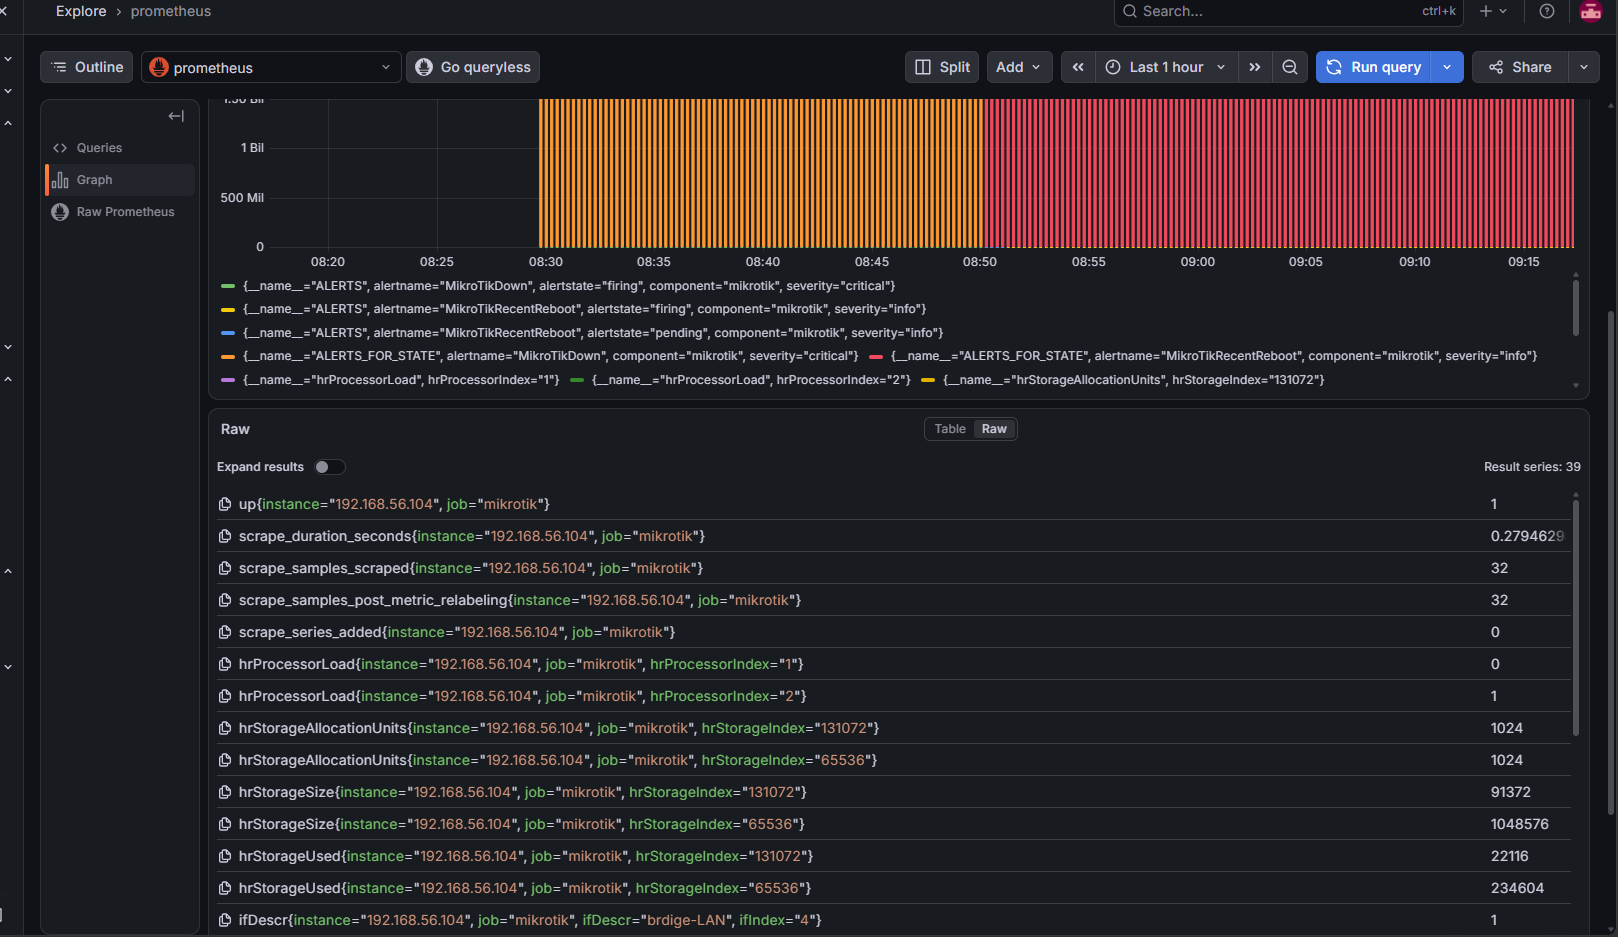Copy the up metric row to clipboard
The height and width of the screenshot is (937, 1618).
[x=225, y=504]
